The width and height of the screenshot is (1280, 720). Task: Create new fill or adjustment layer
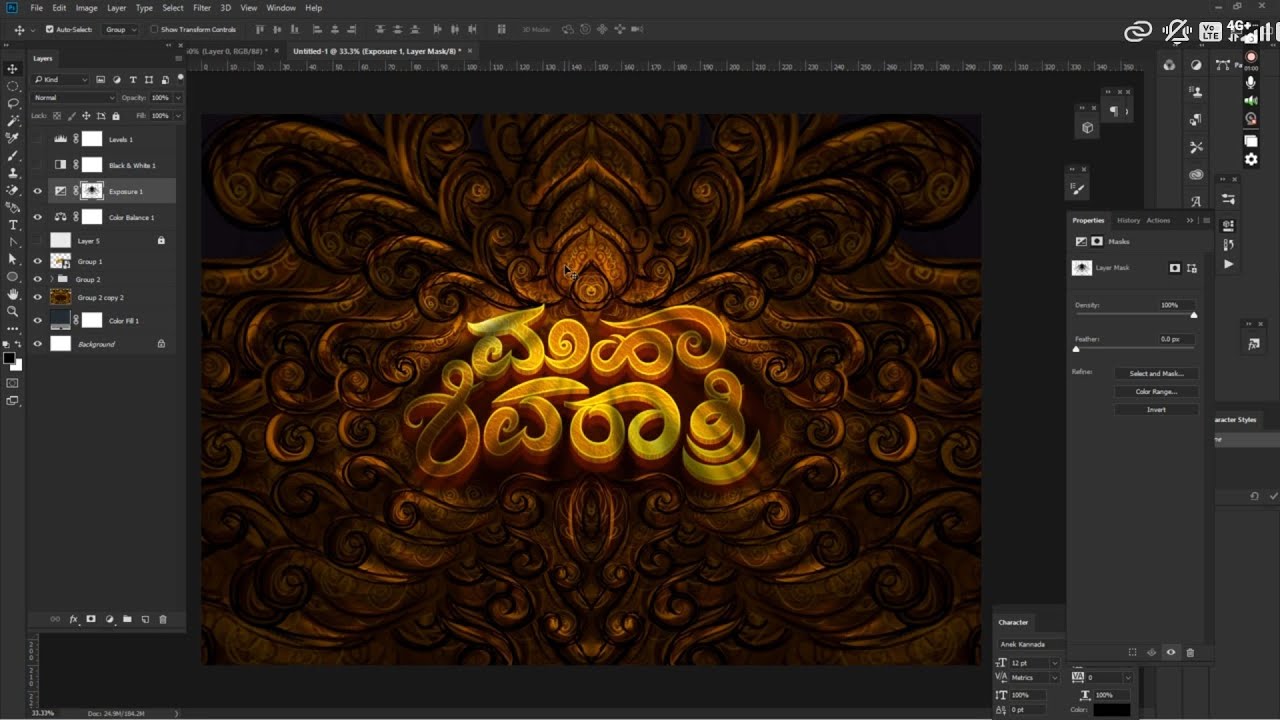click(109, 620)
